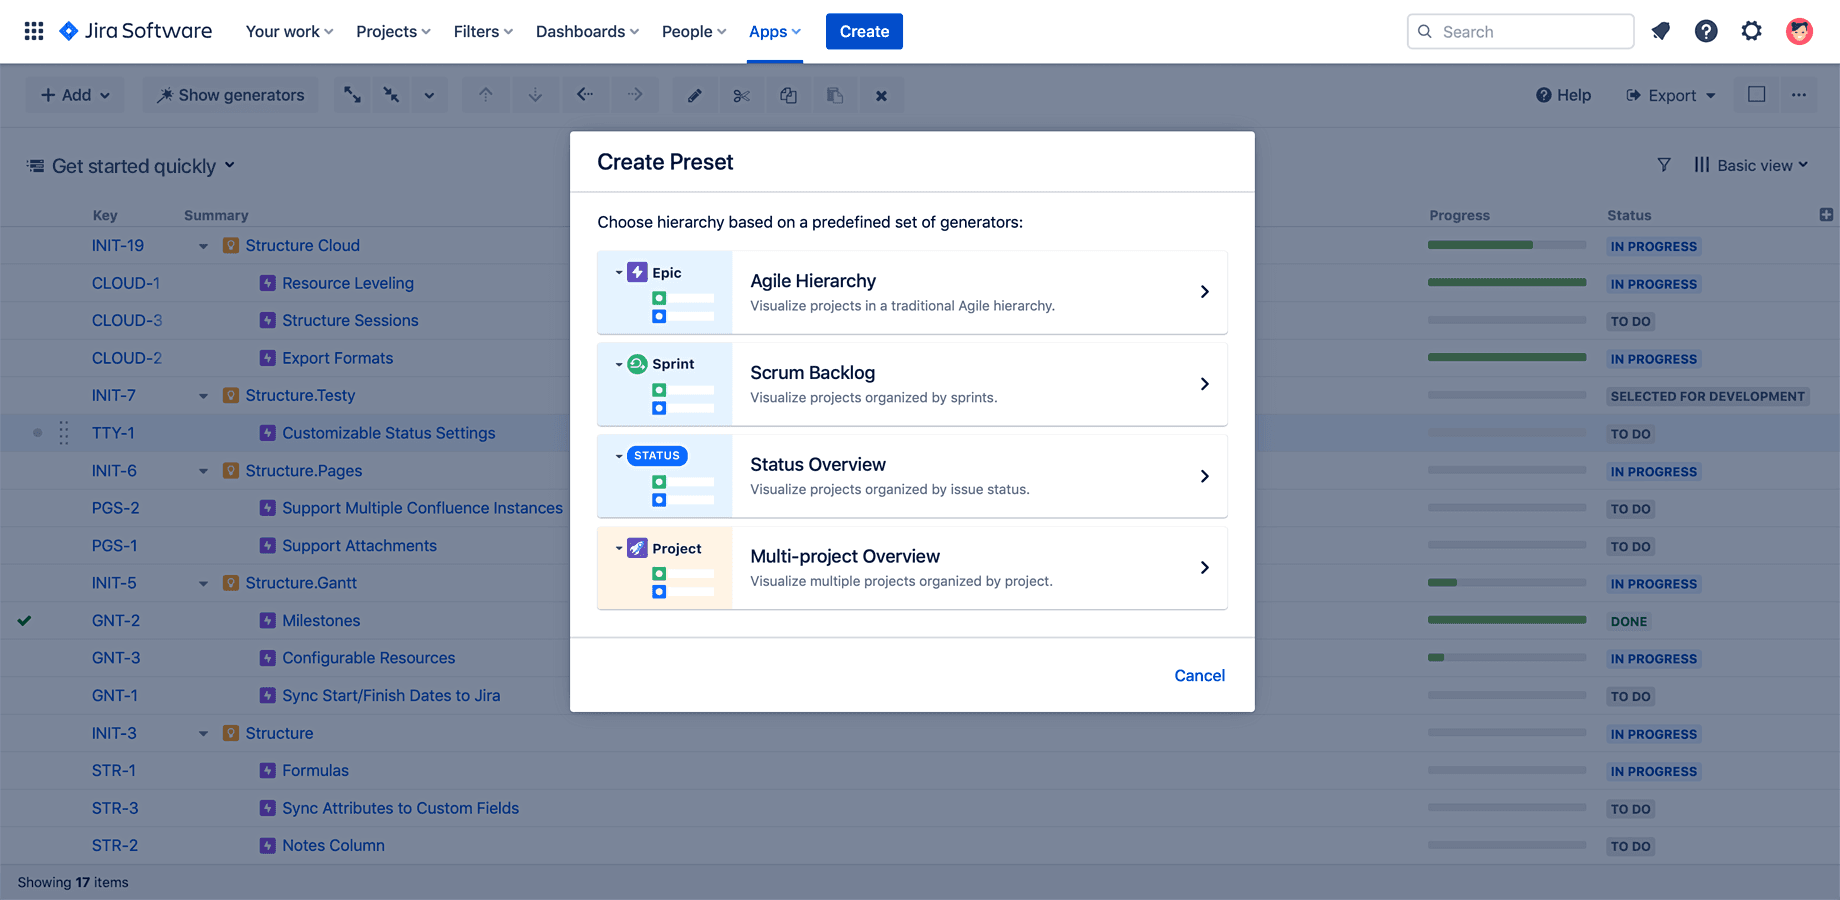Open the Get started quickly structure selector

[x=131, y=166]
